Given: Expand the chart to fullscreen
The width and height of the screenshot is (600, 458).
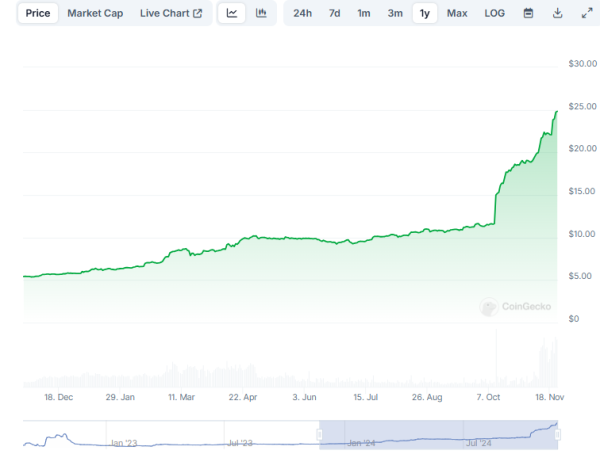Looking at the screenshot, I should coord(587,13).
